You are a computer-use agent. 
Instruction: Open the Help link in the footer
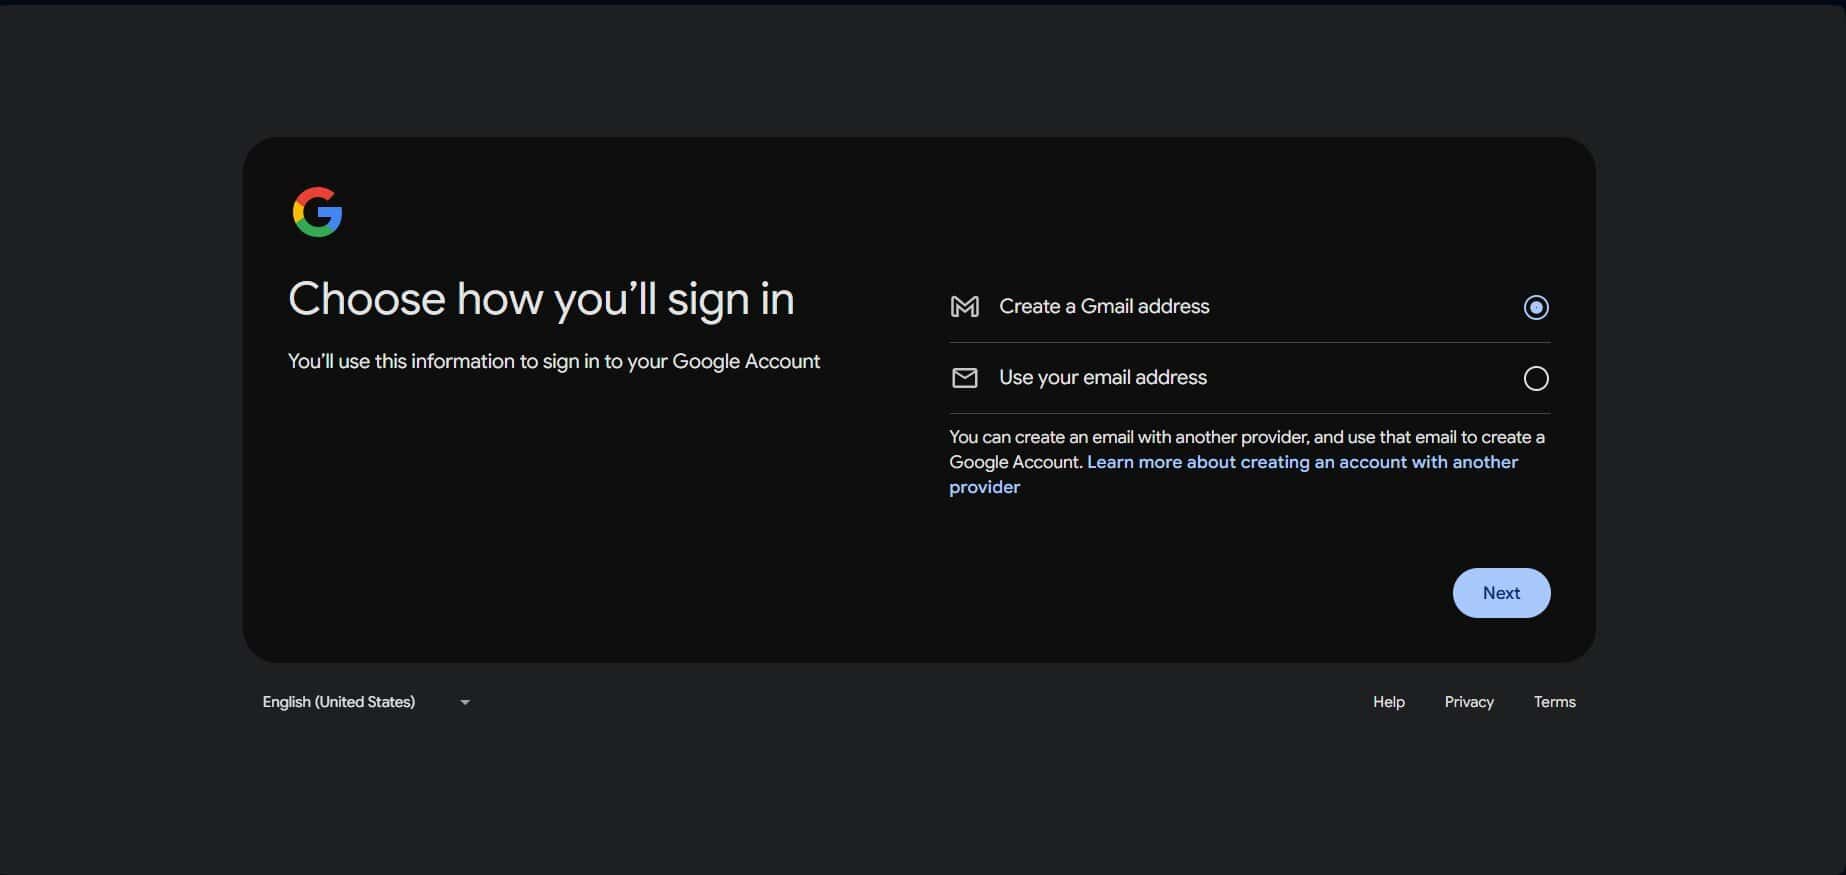coord(1389,702)
